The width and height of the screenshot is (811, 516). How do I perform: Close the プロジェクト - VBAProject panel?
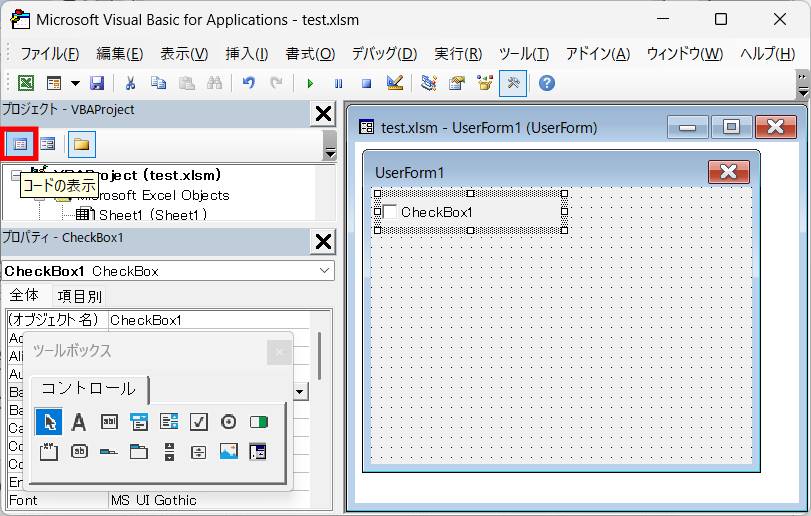coord(323,113)
